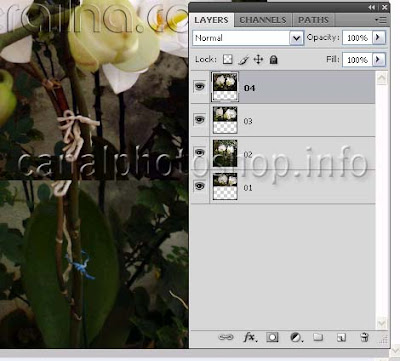Screen dimensions: 400x361
Task: Select layer 03 thumbnail
Action: 225,120
